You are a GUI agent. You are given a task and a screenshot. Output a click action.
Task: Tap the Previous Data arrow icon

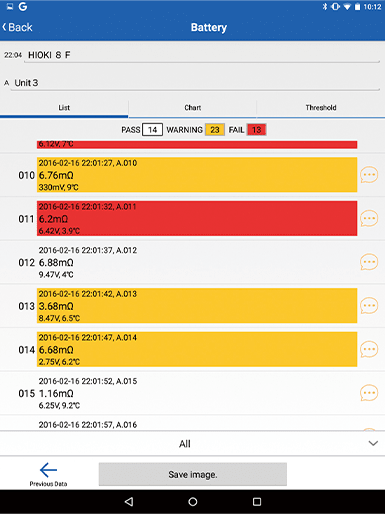coord(48,470)
